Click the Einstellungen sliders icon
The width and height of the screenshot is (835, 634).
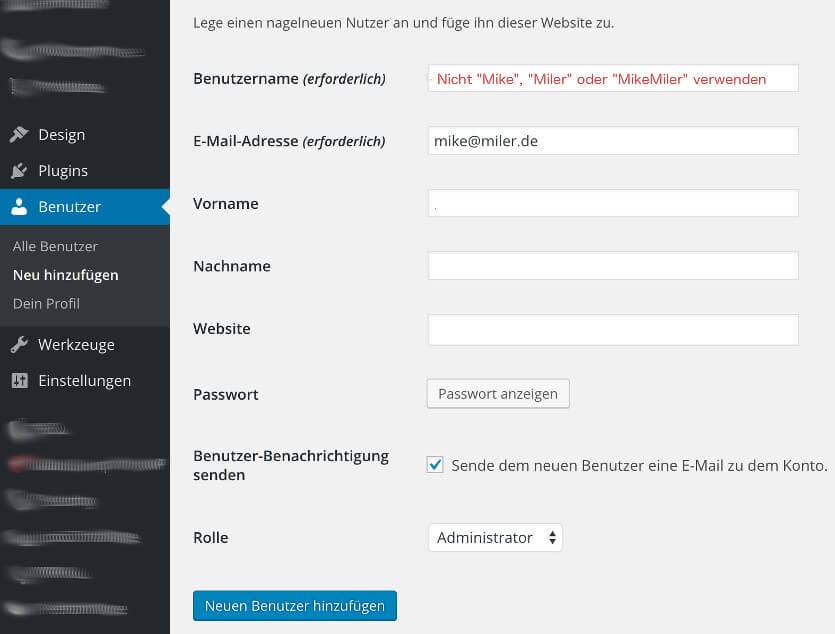point(20,381)
